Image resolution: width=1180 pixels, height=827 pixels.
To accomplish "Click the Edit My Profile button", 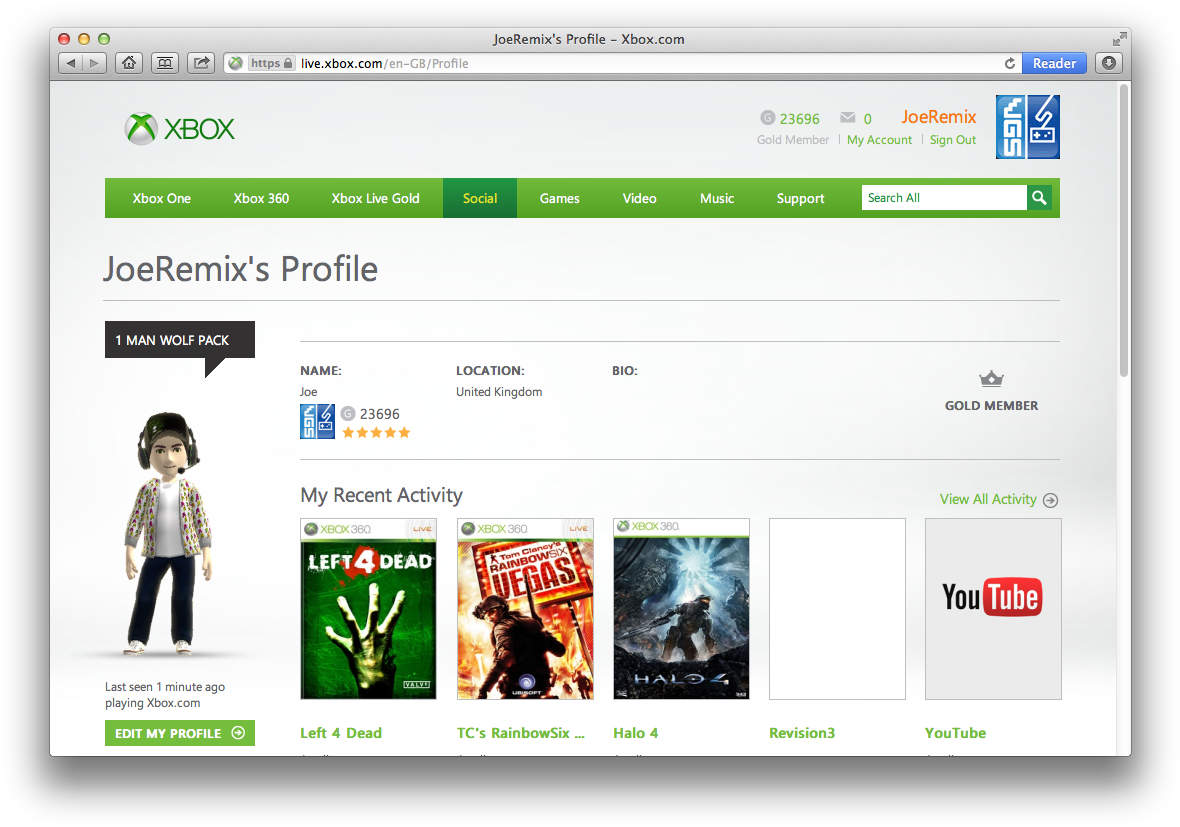I will (x=180, y=733).
